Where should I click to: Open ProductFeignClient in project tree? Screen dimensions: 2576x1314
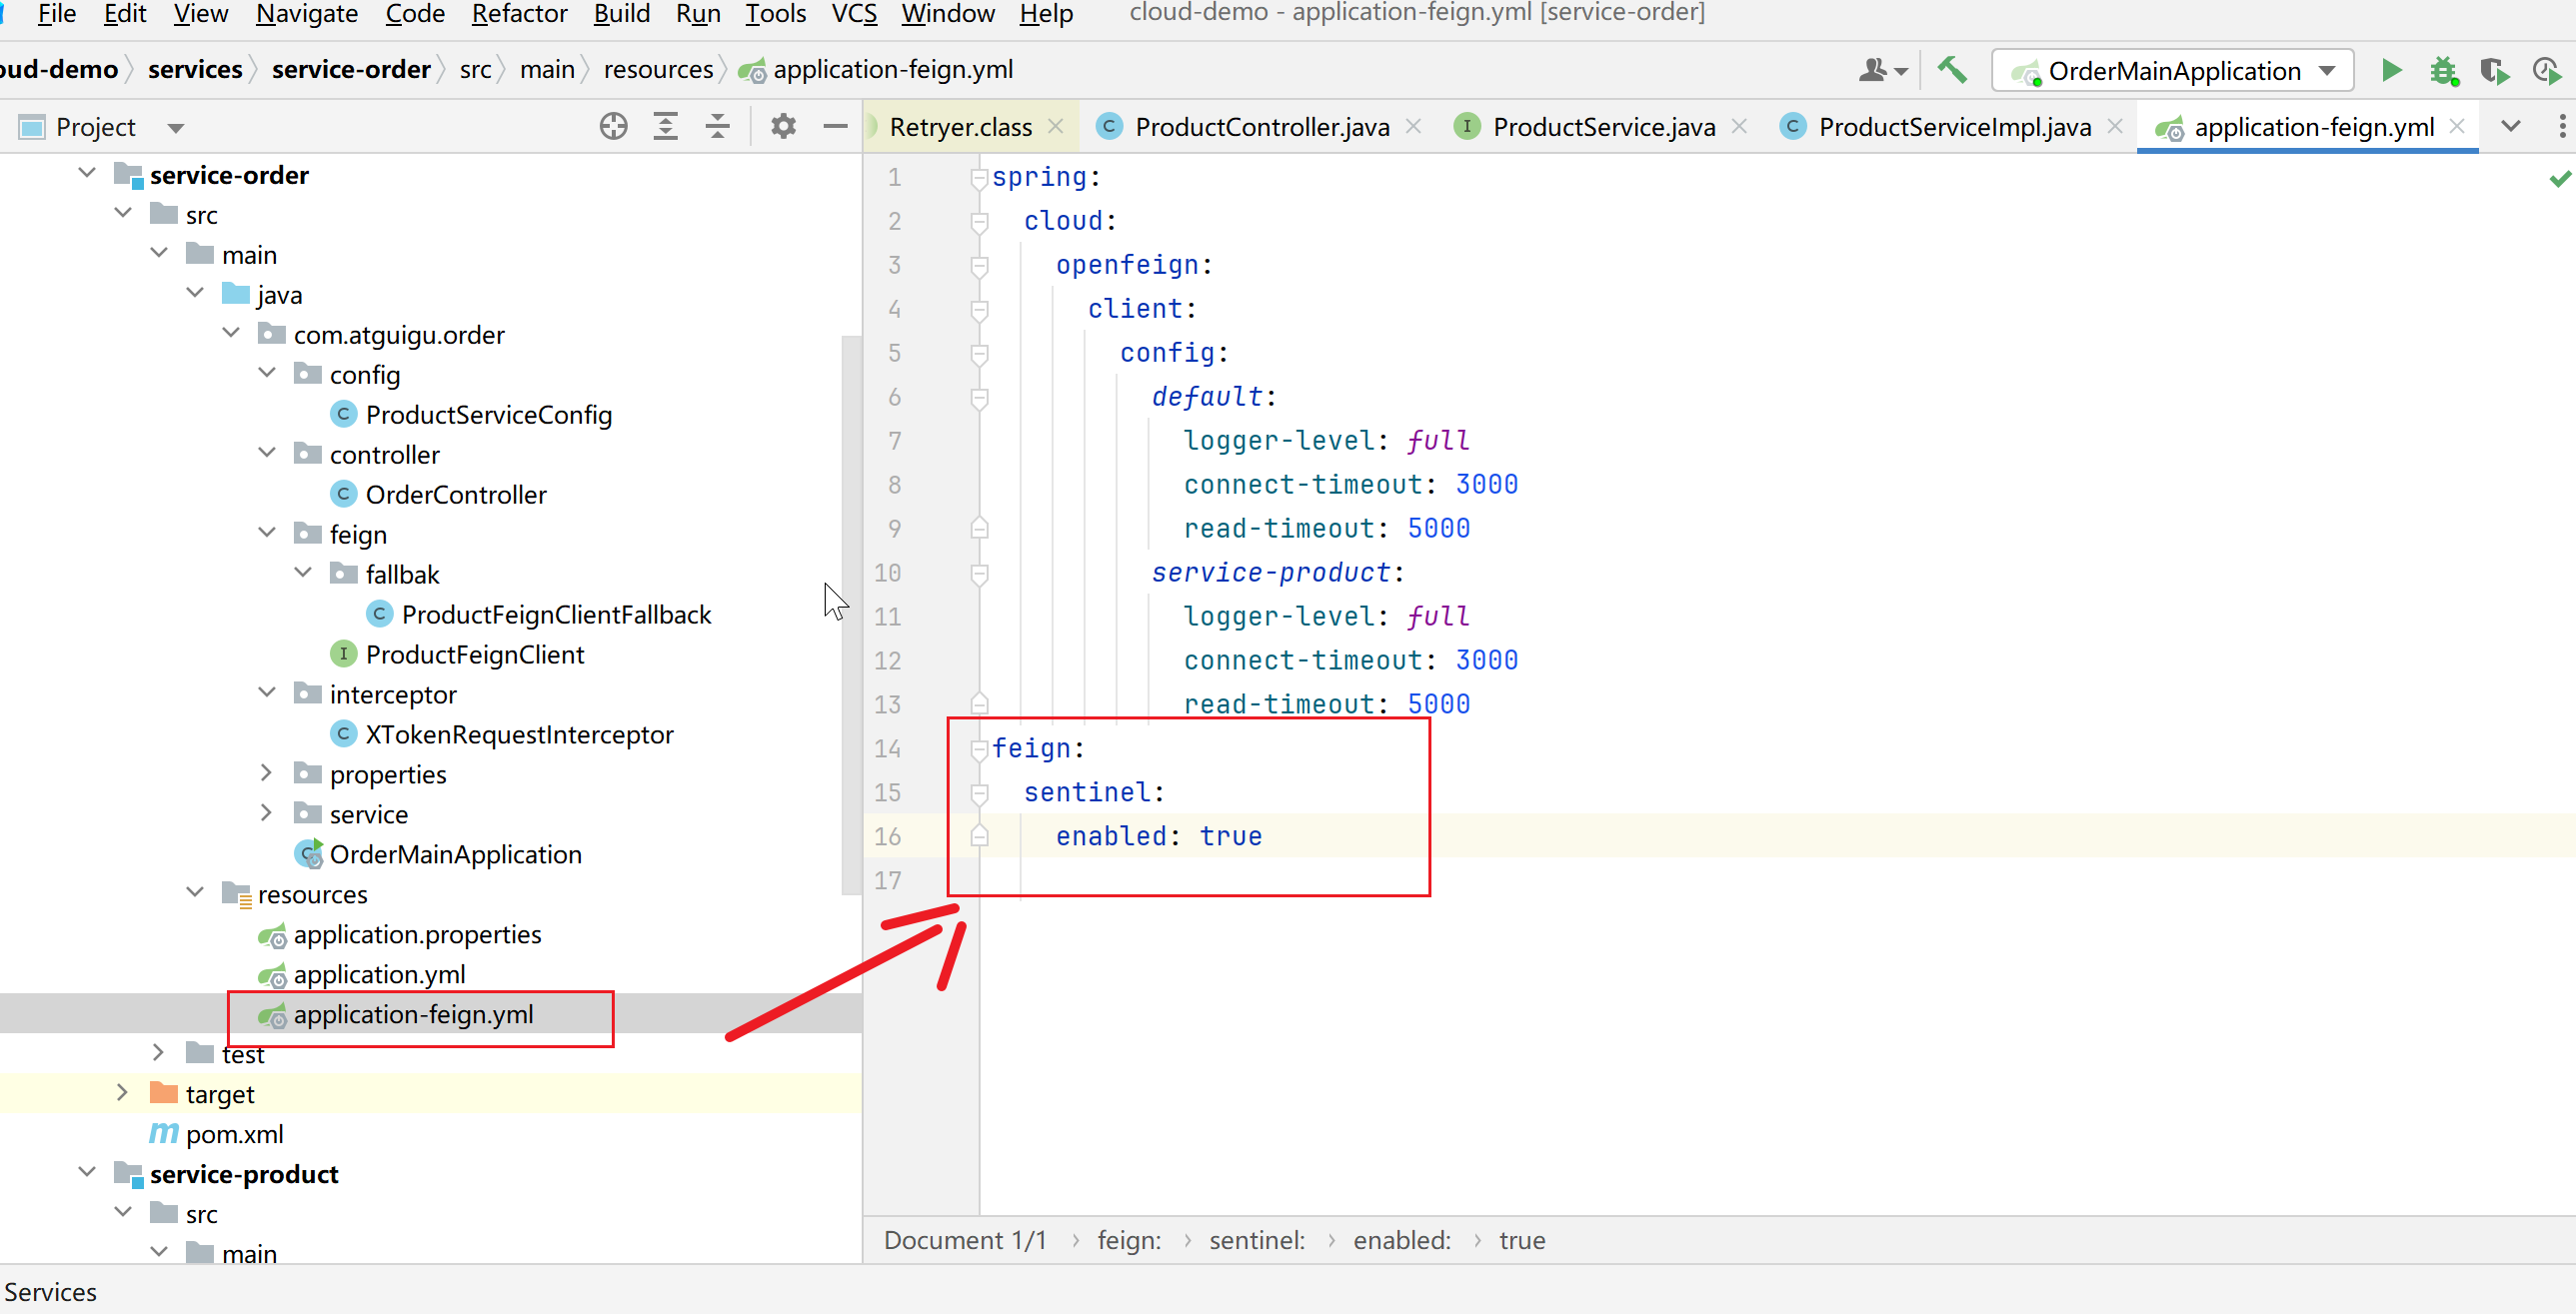(474, 654)
